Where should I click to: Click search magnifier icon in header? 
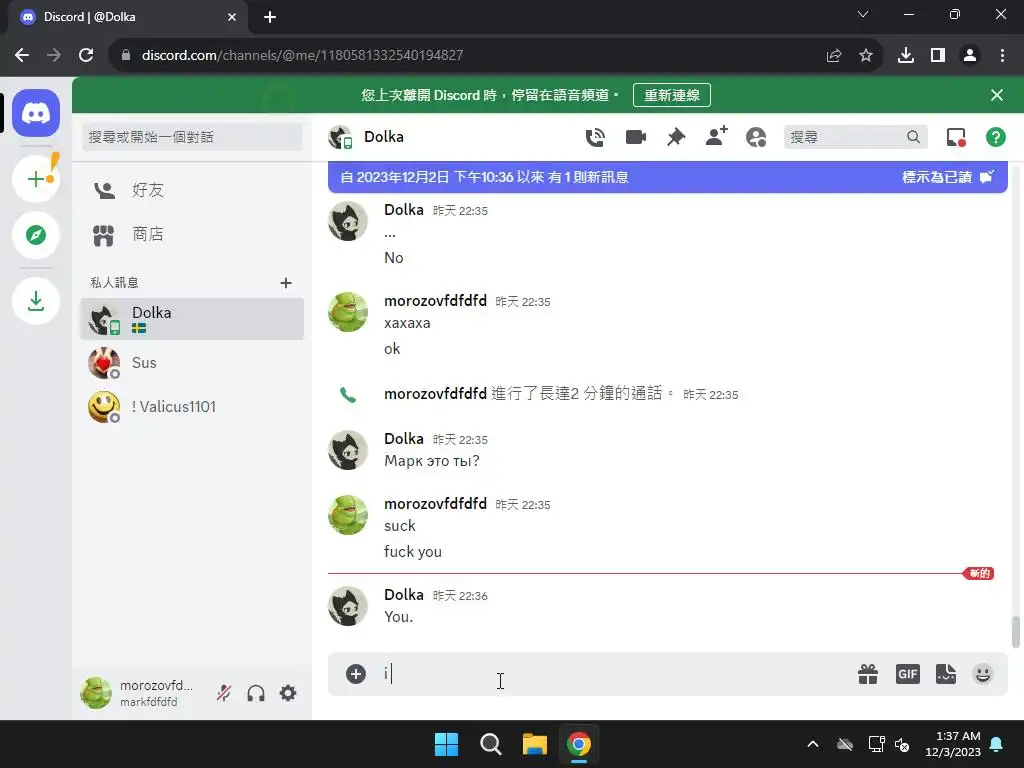pos(914,137)
